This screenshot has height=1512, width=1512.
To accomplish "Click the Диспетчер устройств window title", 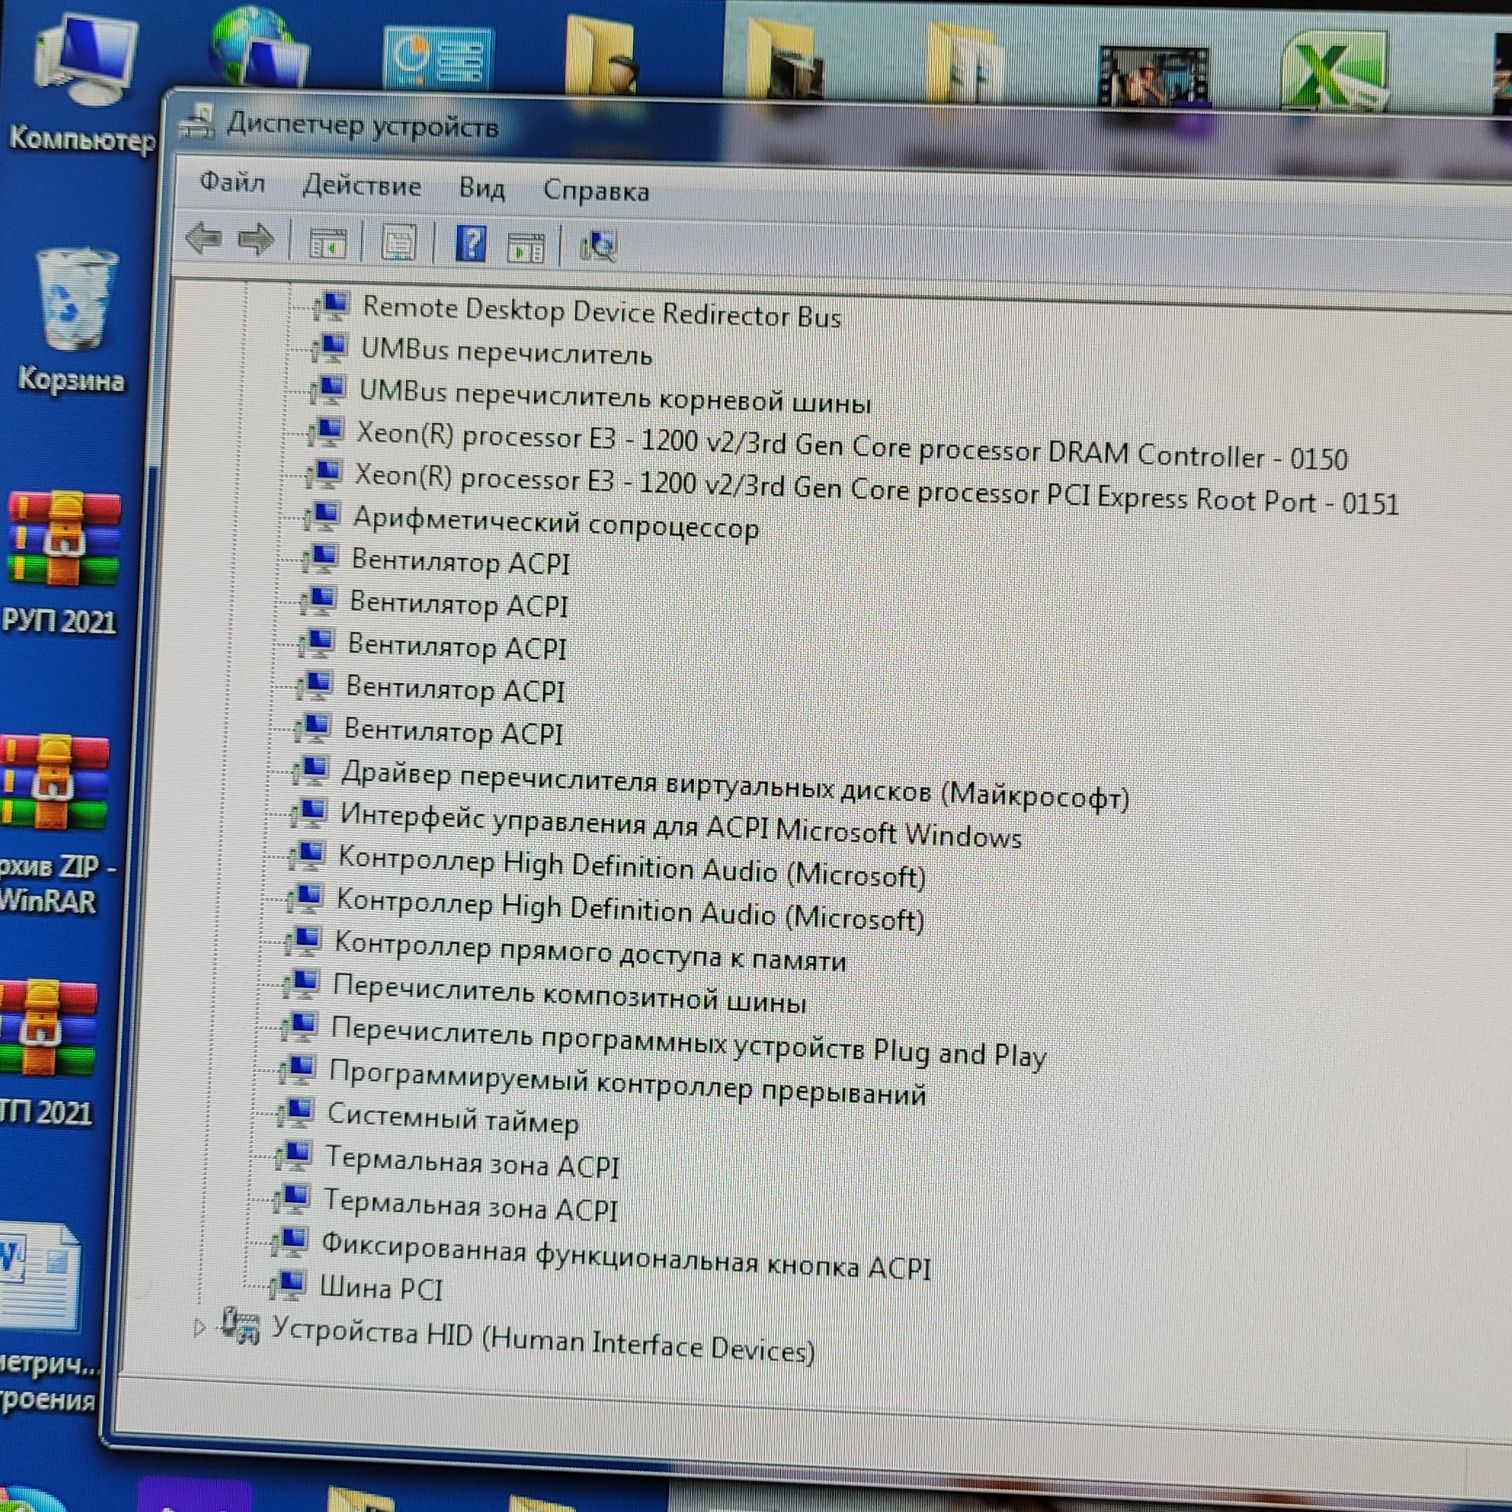I will pos(362,126).
